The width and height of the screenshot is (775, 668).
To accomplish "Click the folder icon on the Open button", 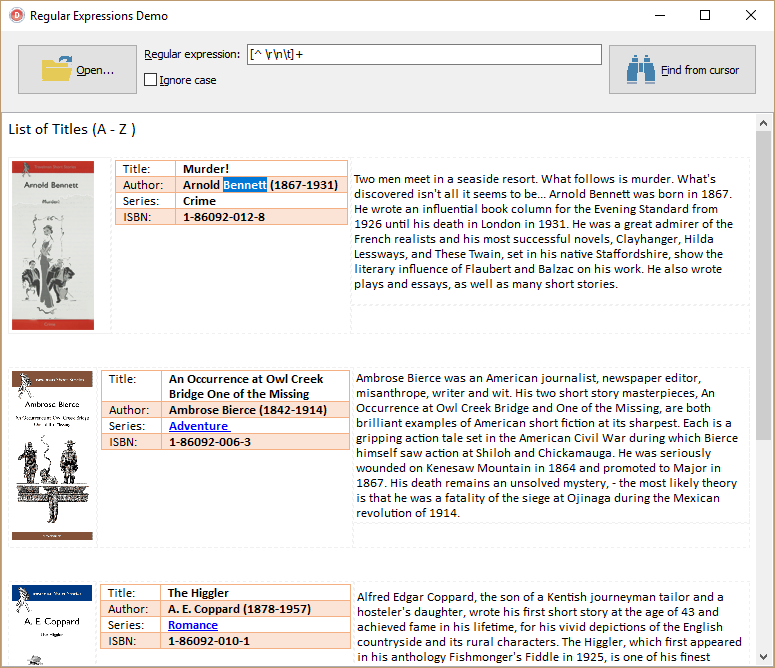I will click(57, 69).
